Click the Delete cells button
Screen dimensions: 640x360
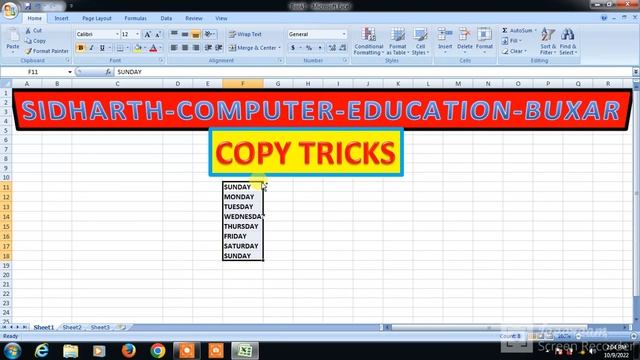(x=464, y=40)
